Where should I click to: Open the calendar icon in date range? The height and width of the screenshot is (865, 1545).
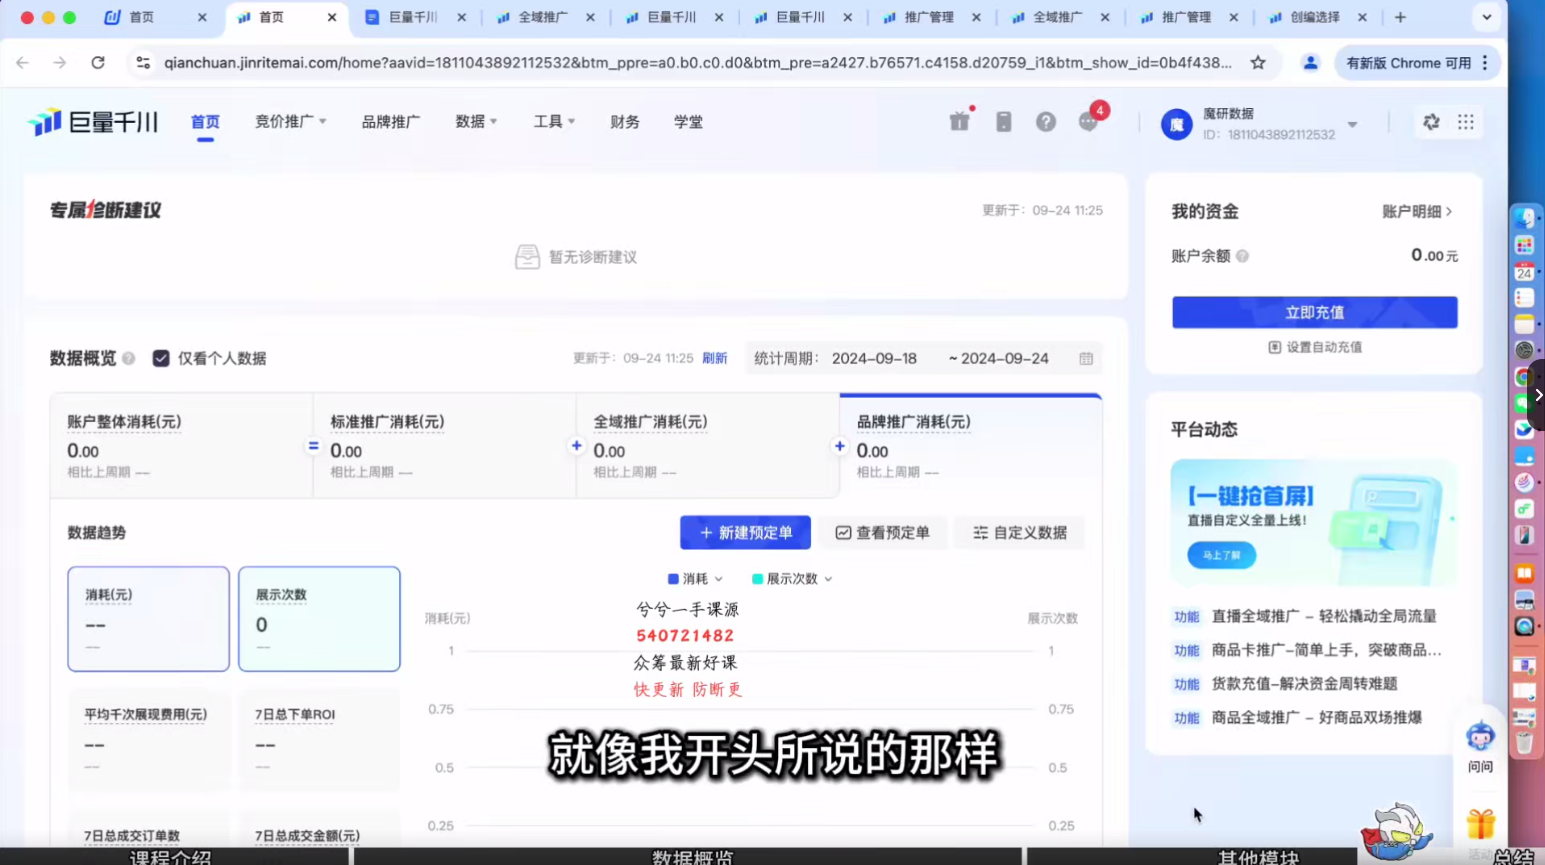click(1086, 359)
